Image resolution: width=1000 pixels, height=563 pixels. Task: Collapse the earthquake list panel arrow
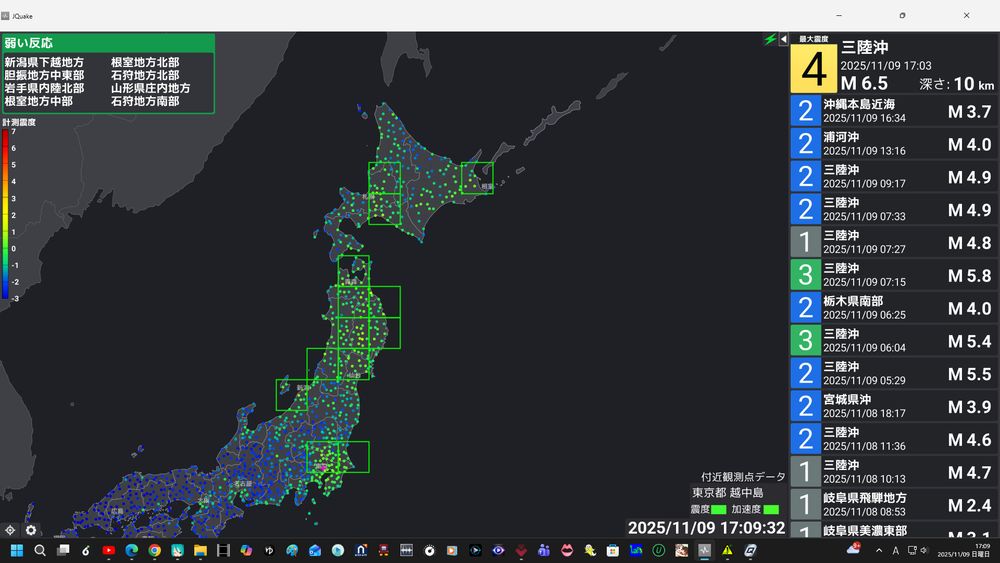[783, 40]
